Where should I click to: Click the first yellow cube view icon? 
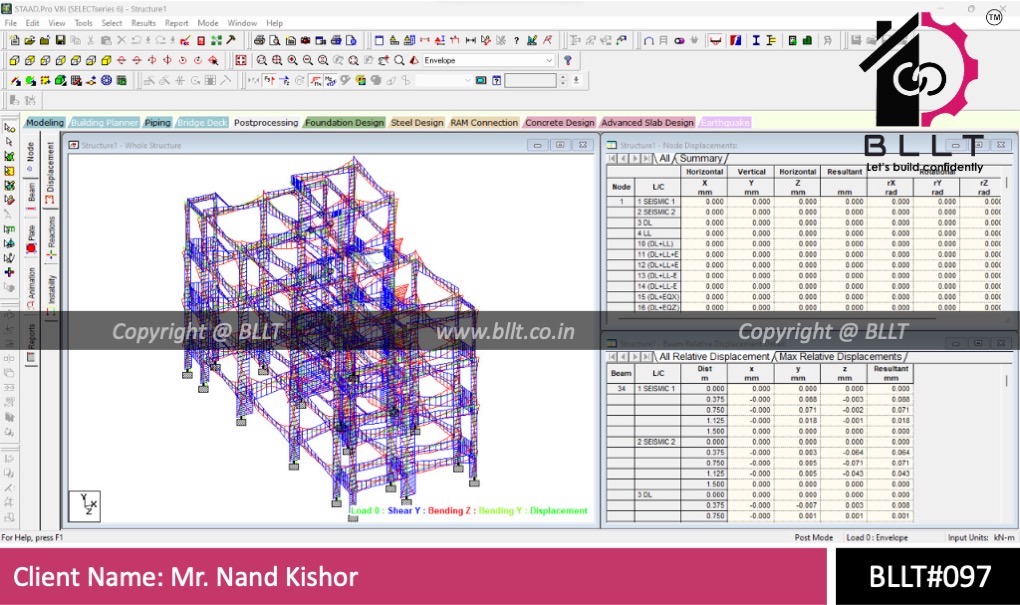pos(14,60)
